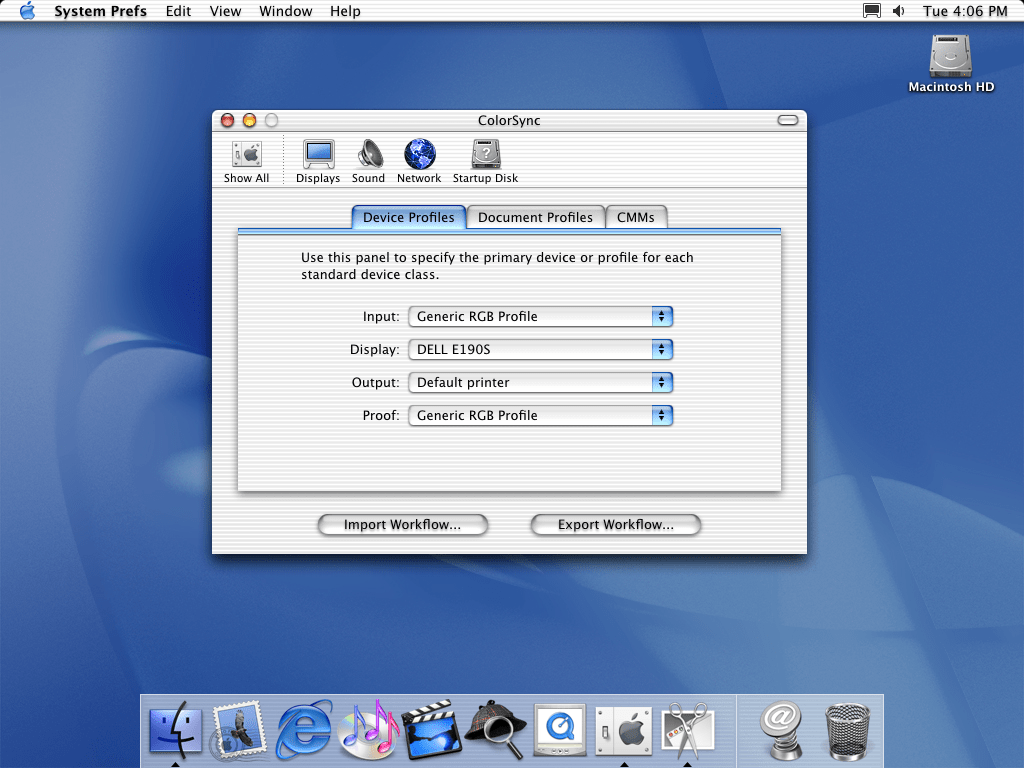This screenshot has width=1024, height=768.
Task: Launch iTunes from the Dock
Action: (368, 728)
